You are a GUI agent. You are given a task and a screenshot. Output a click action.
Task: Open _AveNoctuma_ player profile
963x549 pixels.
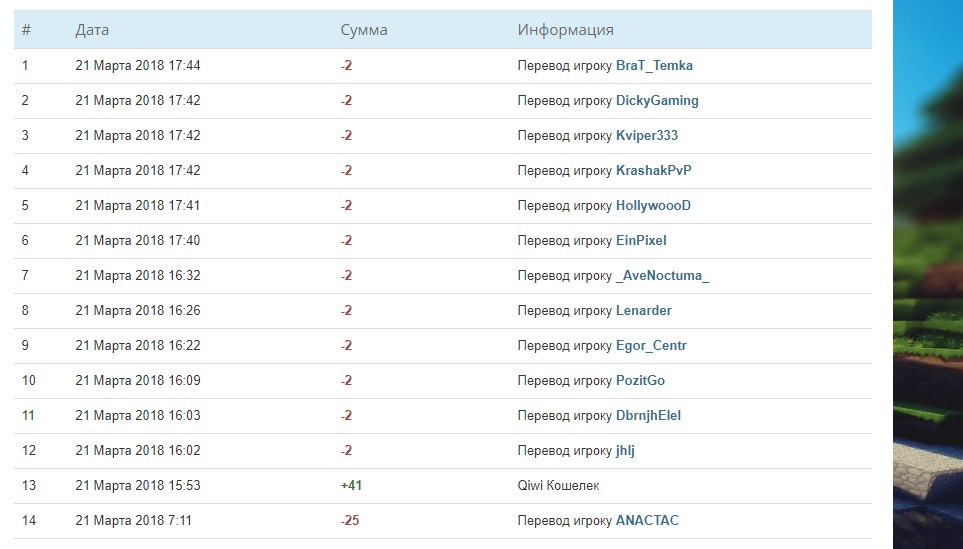(662, 276)
